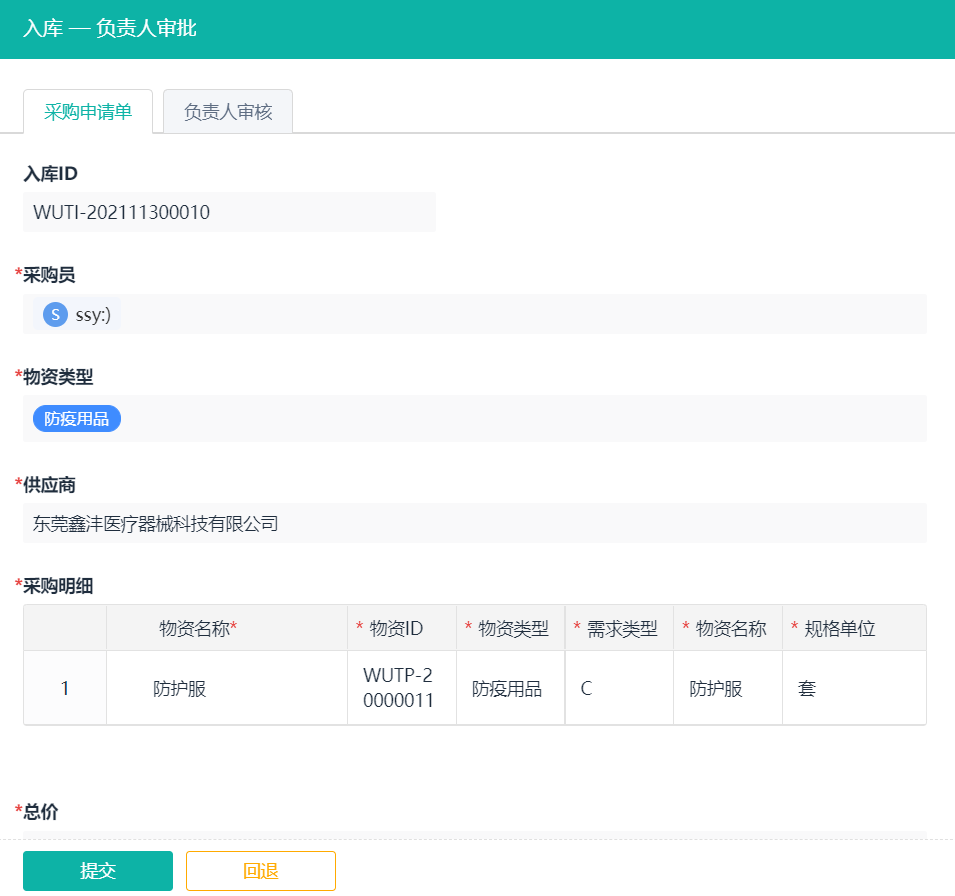
Task: Click the C cell in 需求类型 column
Action: pos(586,689)
